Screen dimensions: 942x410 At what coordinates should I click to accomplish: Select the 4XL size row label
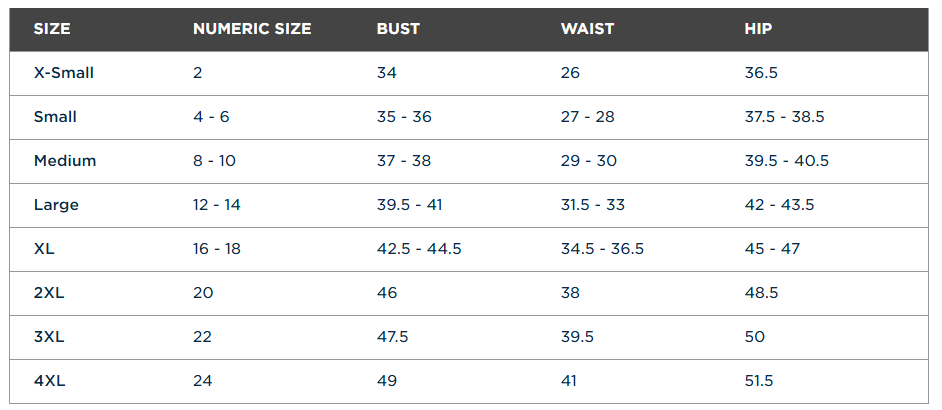coord(49,381)
